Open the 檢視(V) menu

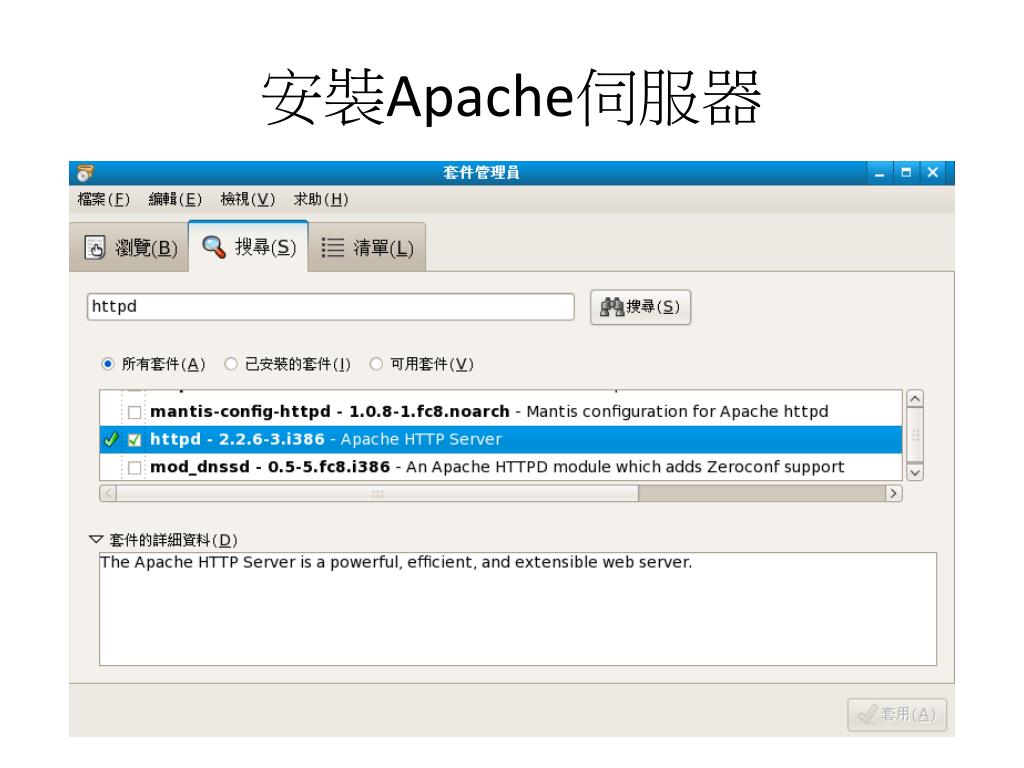[x=248, y=199]
